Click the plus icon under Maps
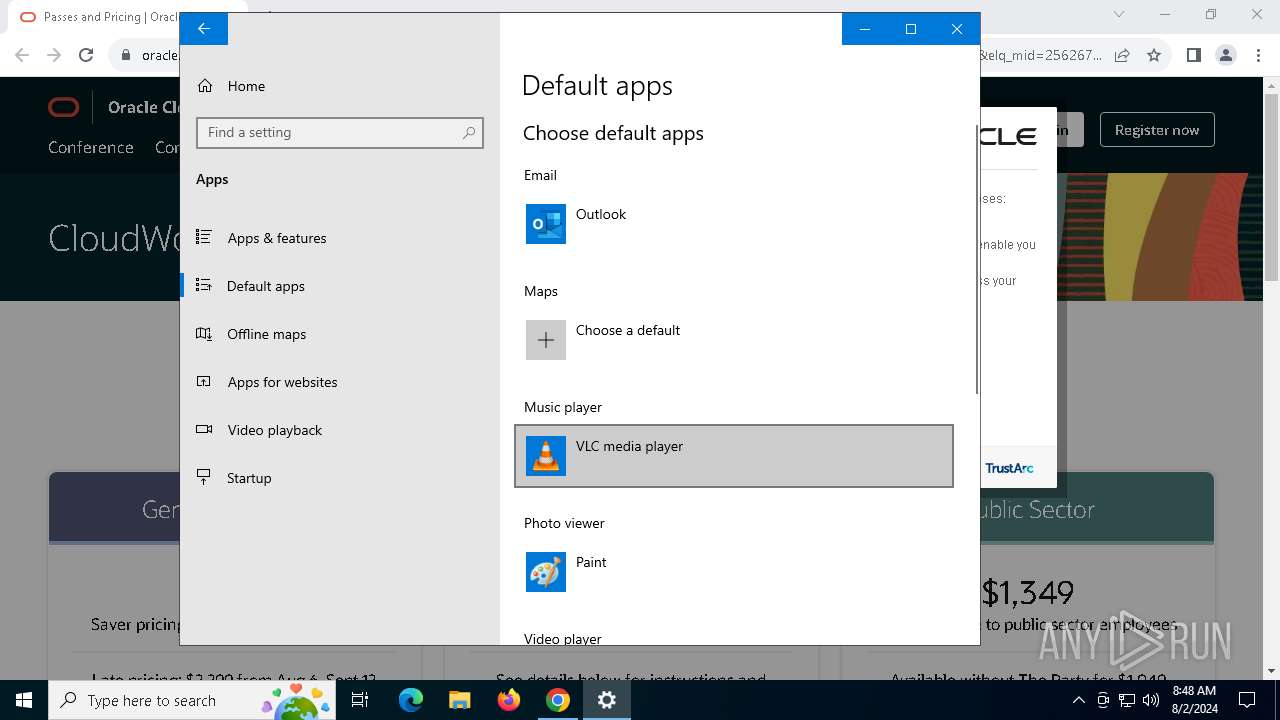 pos(546,340)
